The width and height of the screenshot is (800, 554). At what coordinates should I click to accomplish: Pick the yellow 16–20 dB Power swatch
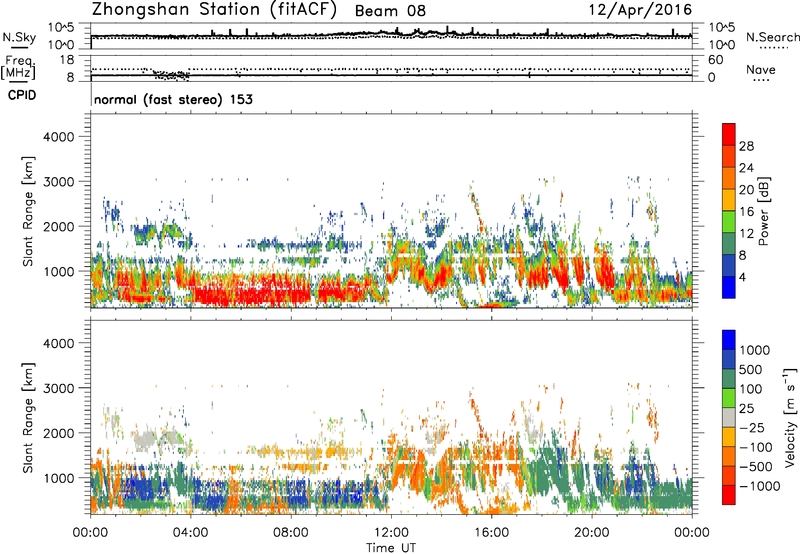(x=729, y=200)
